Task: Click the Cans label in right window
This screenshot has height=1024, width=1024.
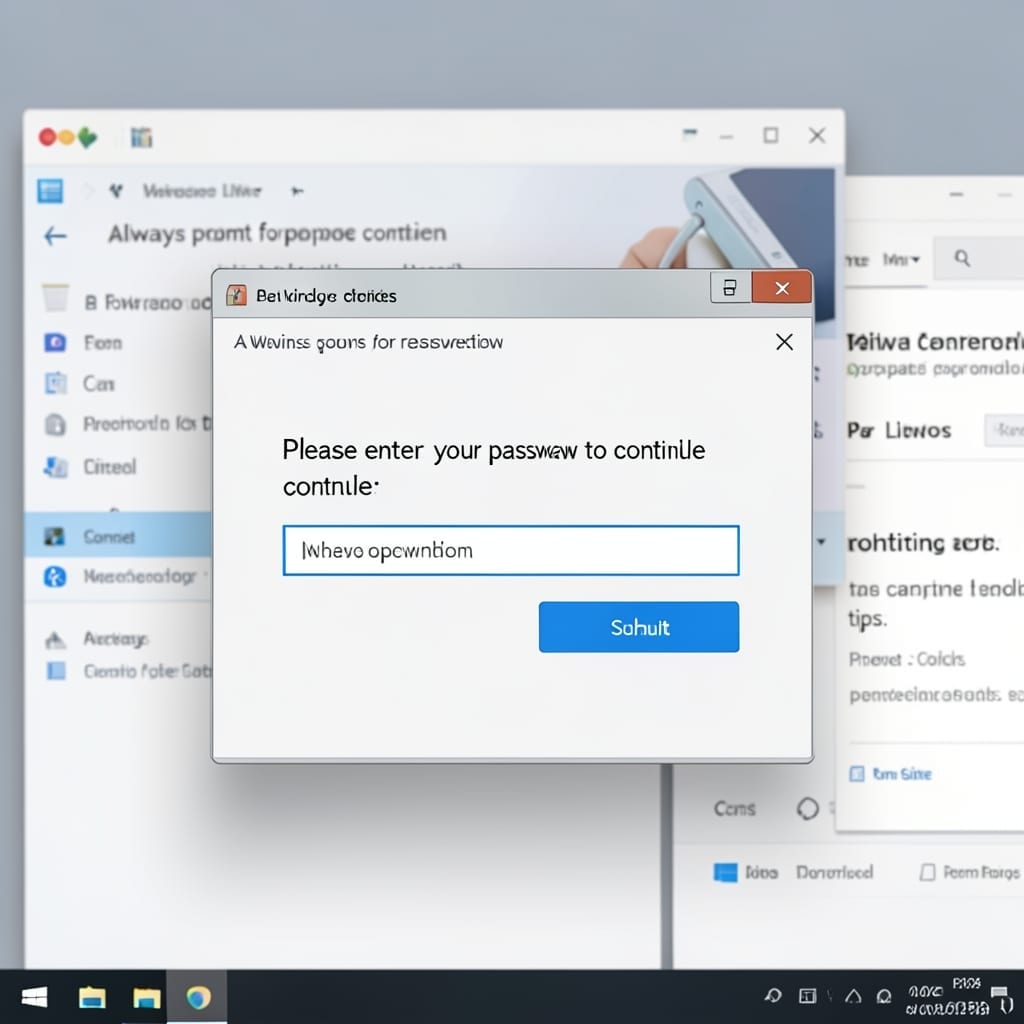Action: (x=735, y=808)
